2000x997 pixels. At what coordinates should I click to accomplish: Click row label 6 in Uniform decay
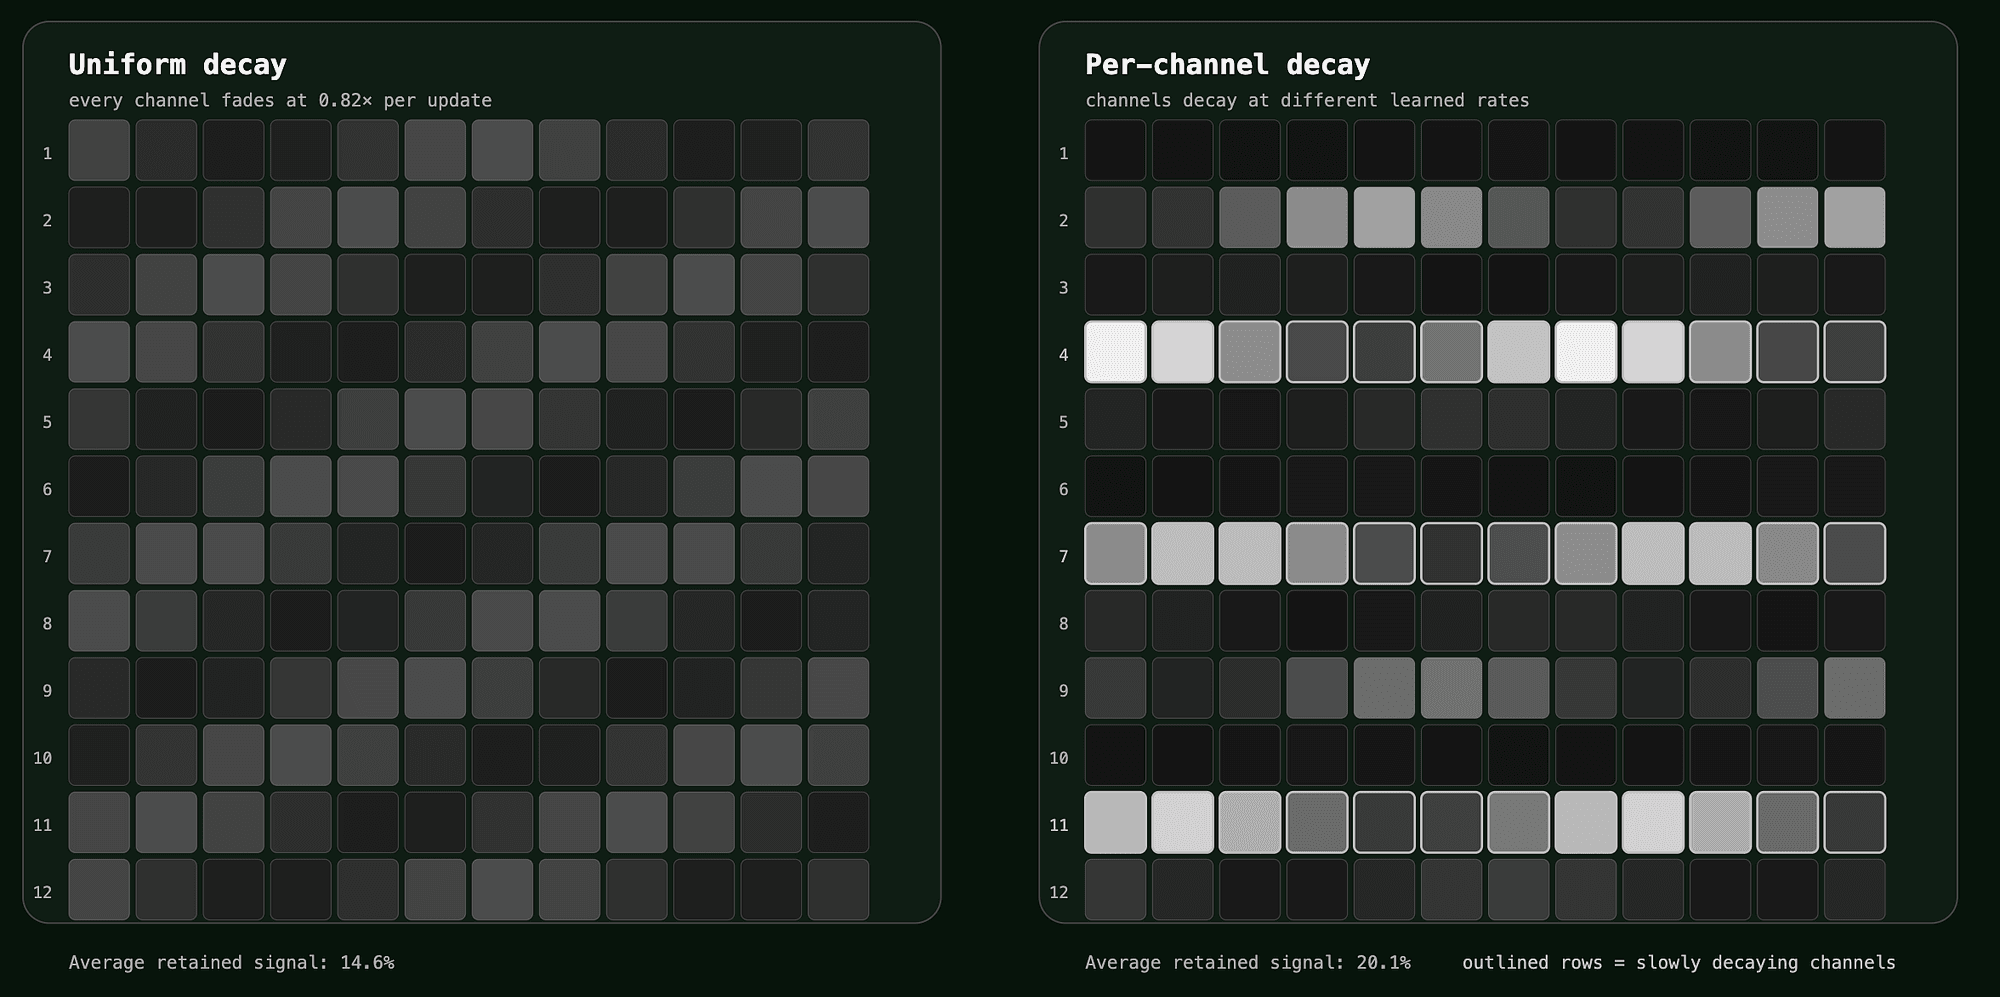(x=47, y=489)
